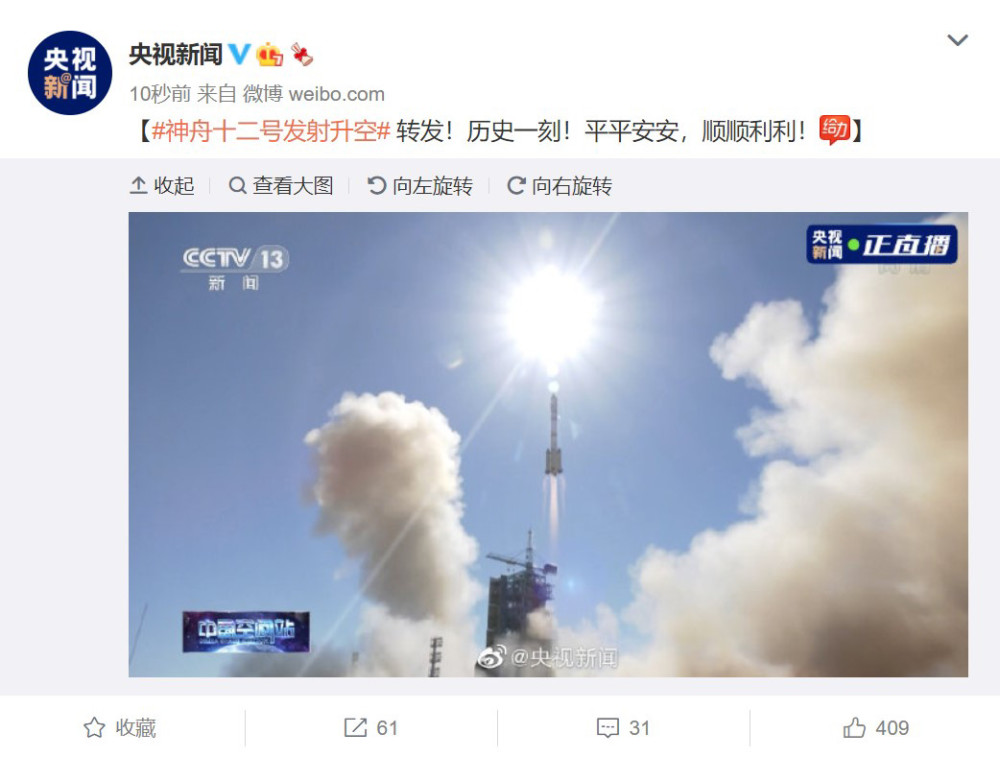Screen dimensions: 1000x757
Task: Click 查看大图 to view large image
Action: point(281,186)
